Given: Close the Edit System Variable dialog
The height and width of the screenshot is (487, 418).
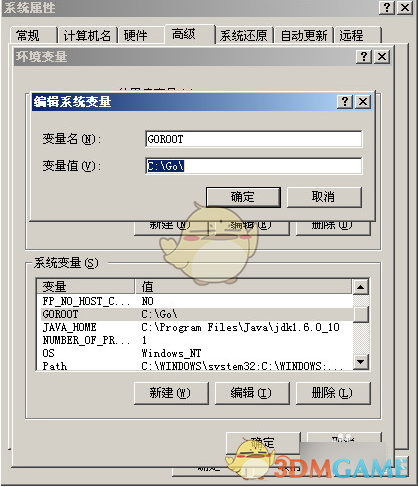Looking at the screenshot, I should pyautogui.click(x=363, y=101).
